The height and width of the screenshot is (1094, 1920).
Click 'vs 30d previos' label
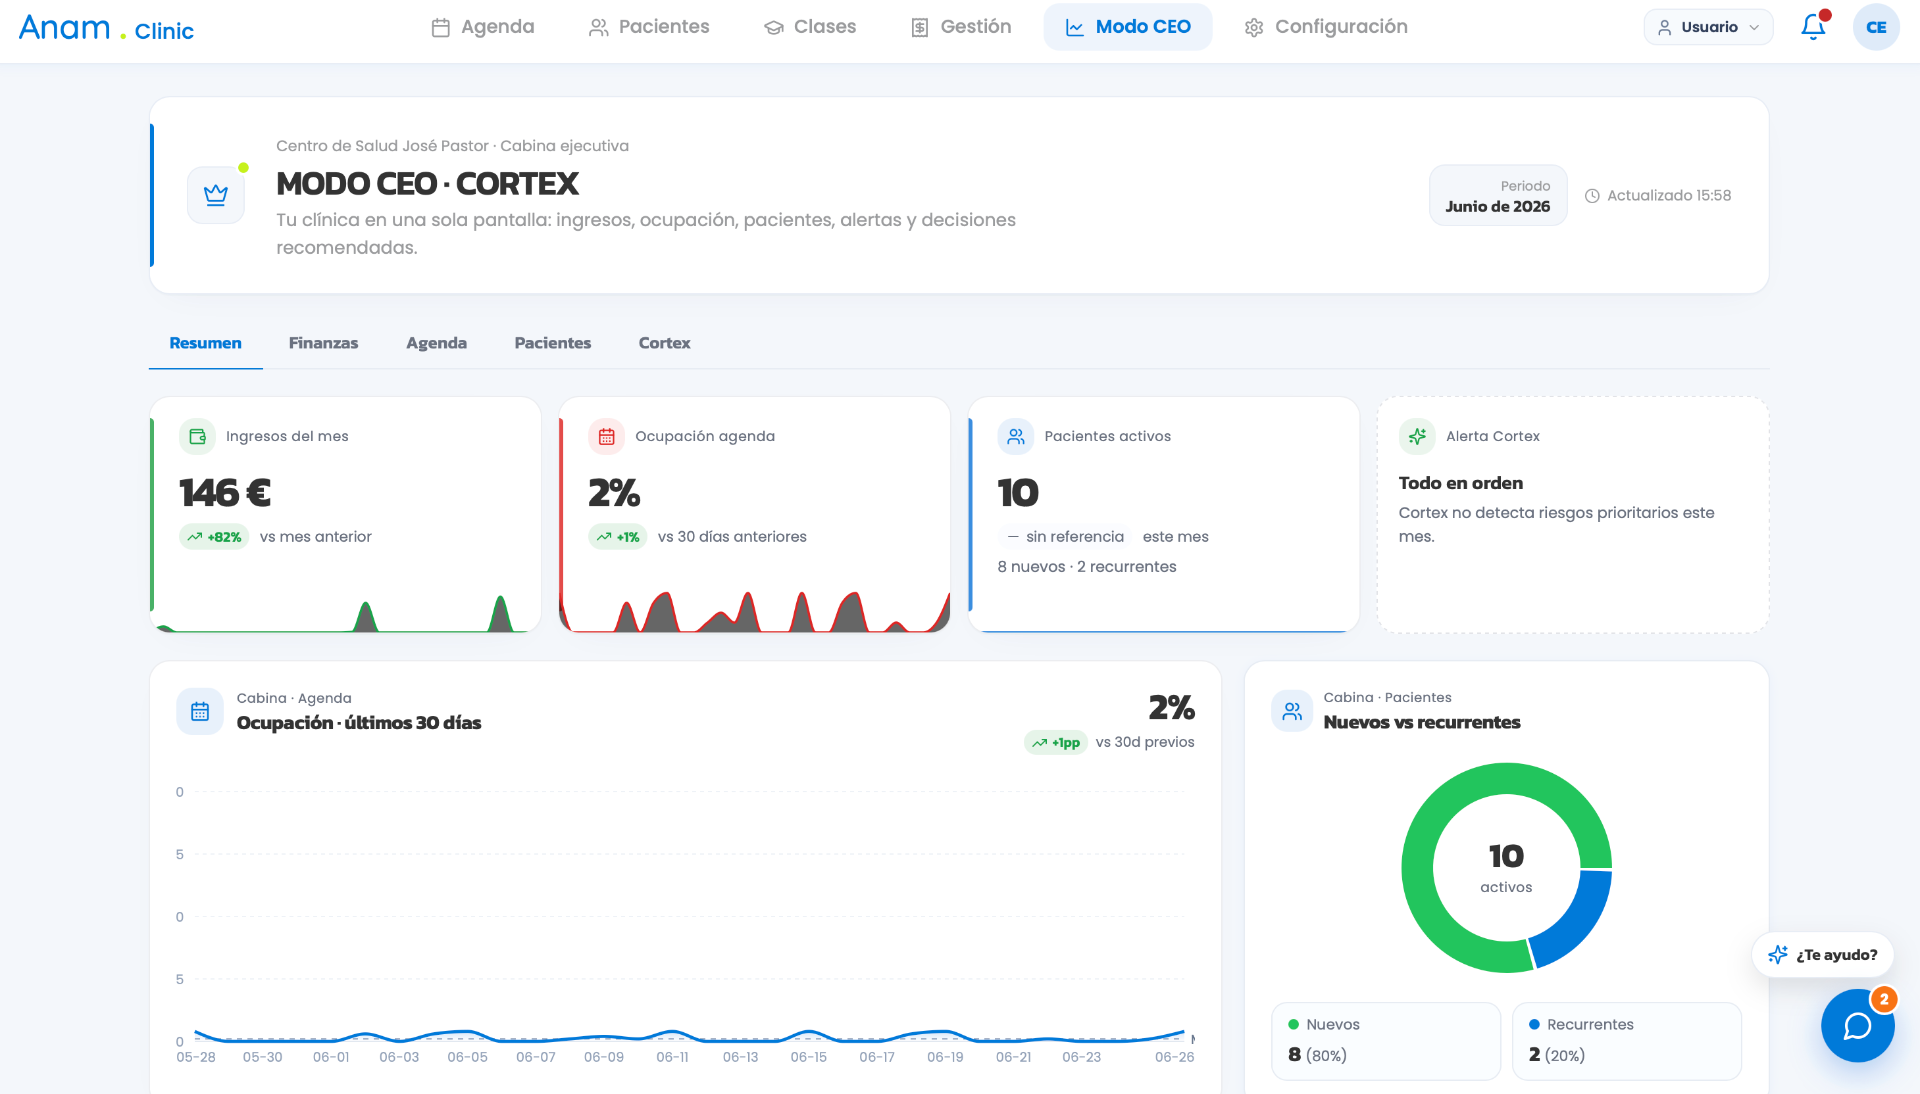point(1144,742)
